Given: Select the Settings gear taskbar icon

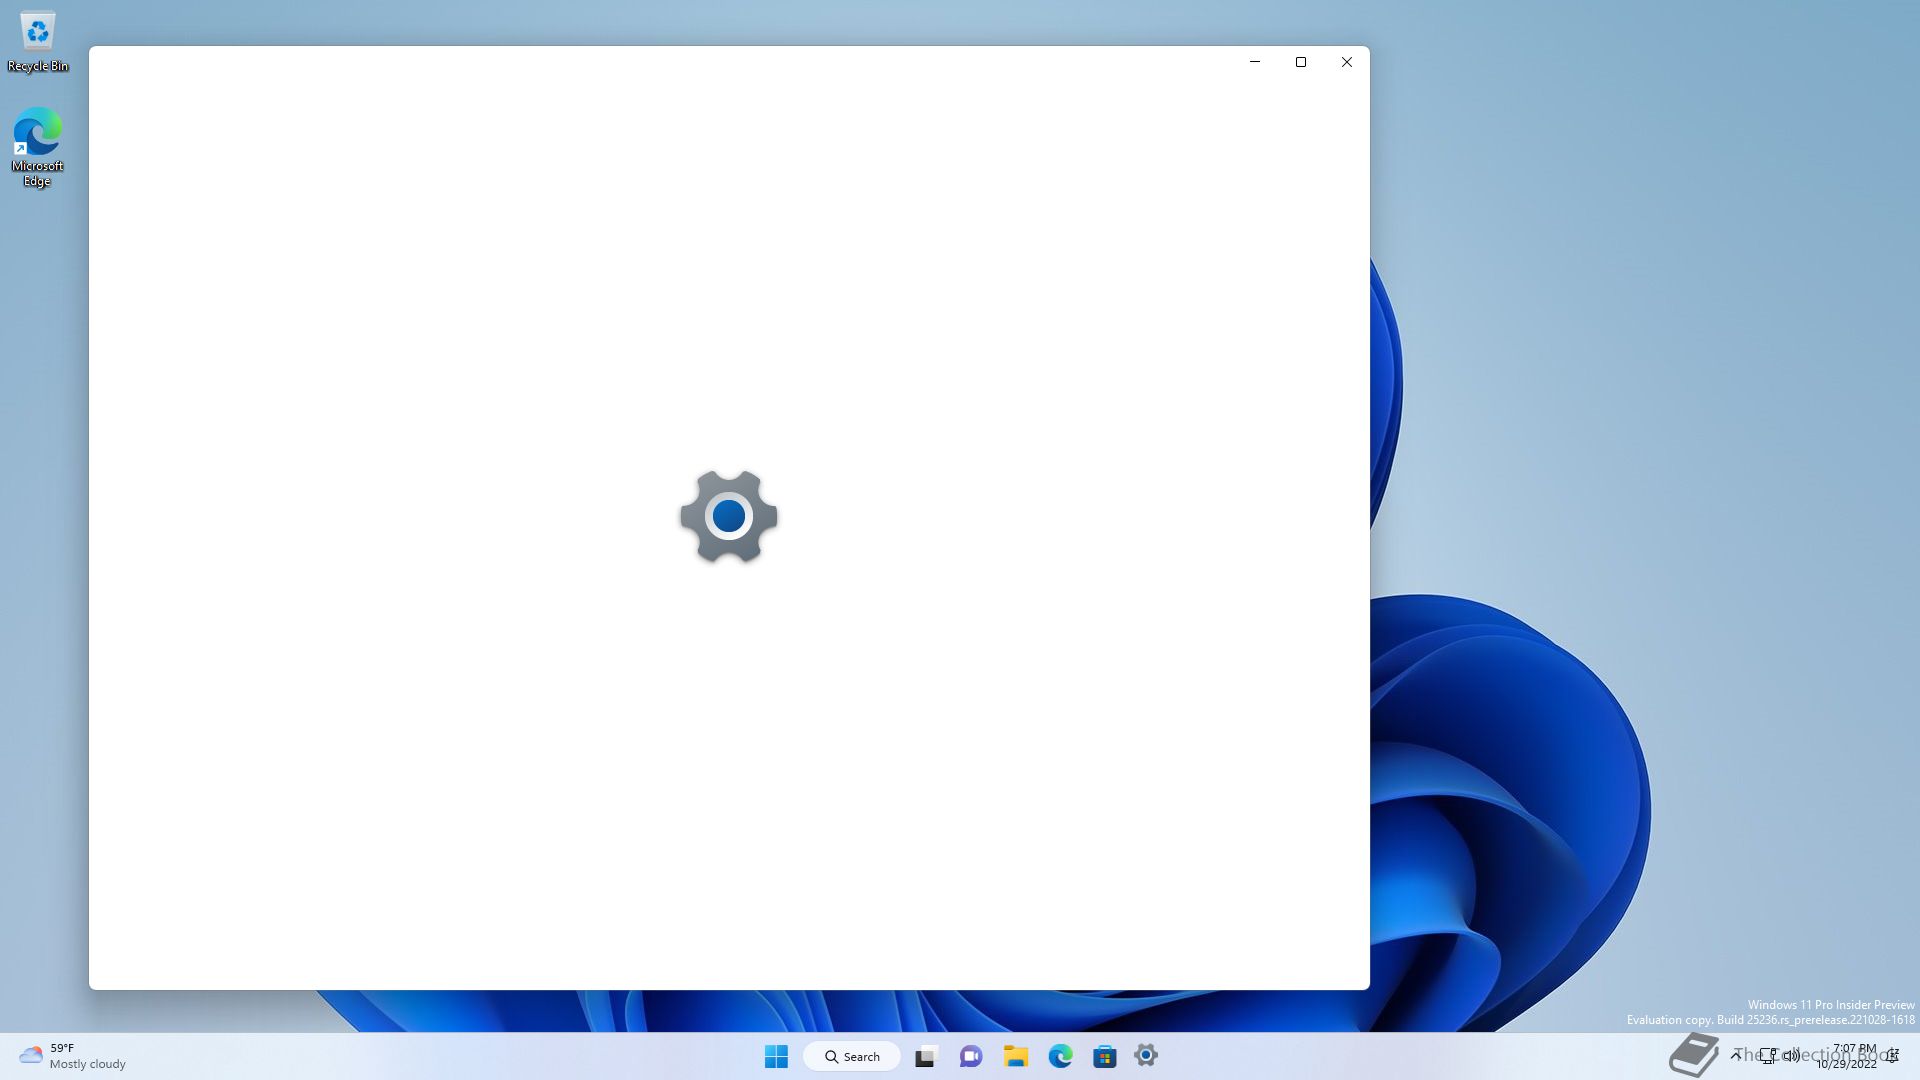Looking at the screenshot, I should tap(1146, 1055).
